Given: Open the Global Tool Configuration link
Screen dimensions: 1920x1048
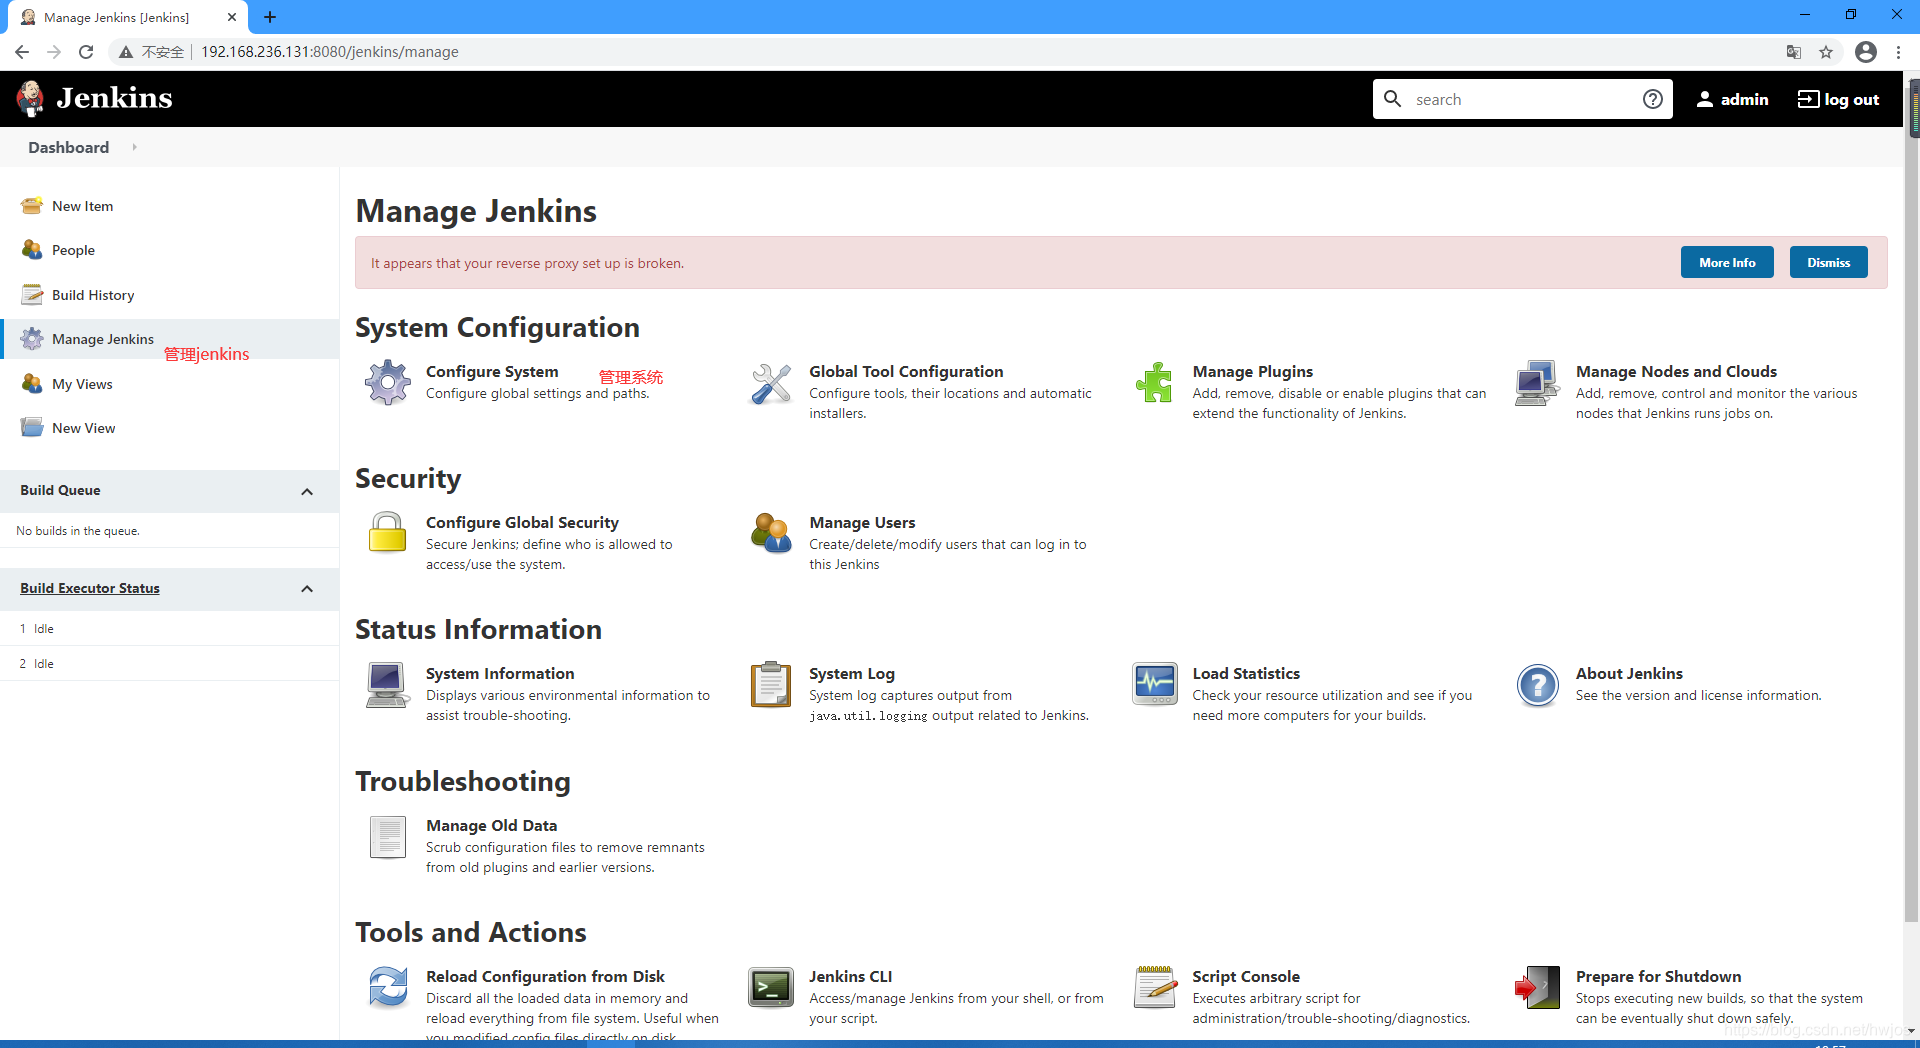Looking at the screenshot, I should pyautogui.click(x=906, y=371).
